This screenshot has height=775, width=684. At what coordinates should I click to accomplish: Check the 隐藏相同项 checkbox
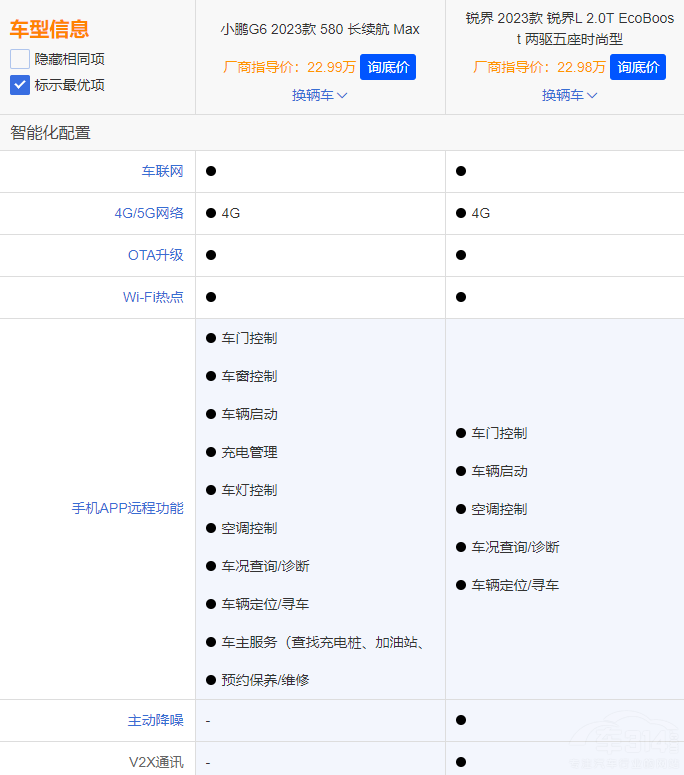coord(20,59)
